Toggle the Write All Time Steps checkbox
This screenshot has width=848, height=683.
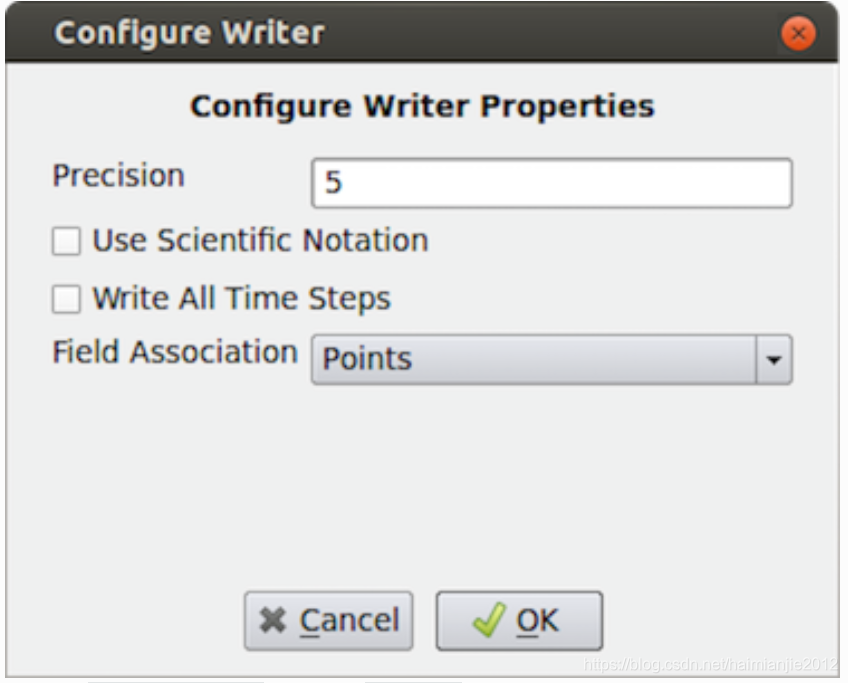pos(67,299)
